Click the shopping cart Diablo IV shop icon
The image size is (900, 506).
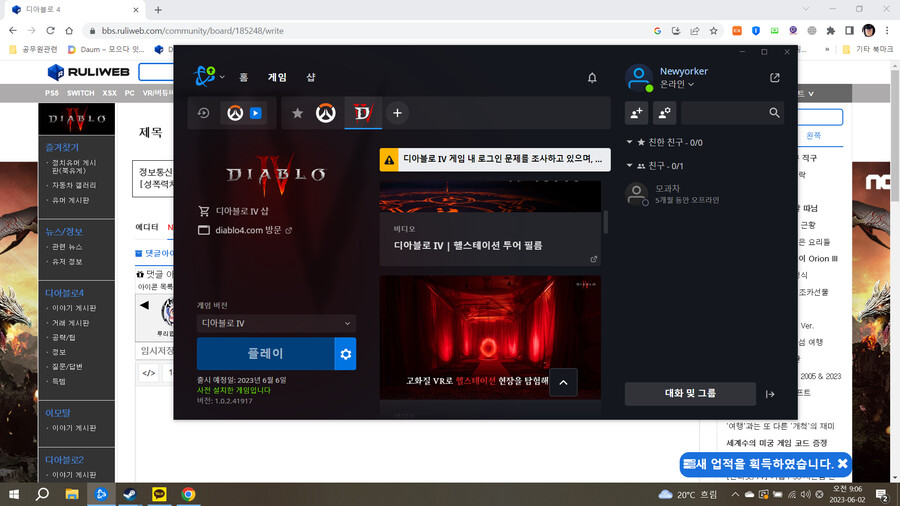click(203, 211)
